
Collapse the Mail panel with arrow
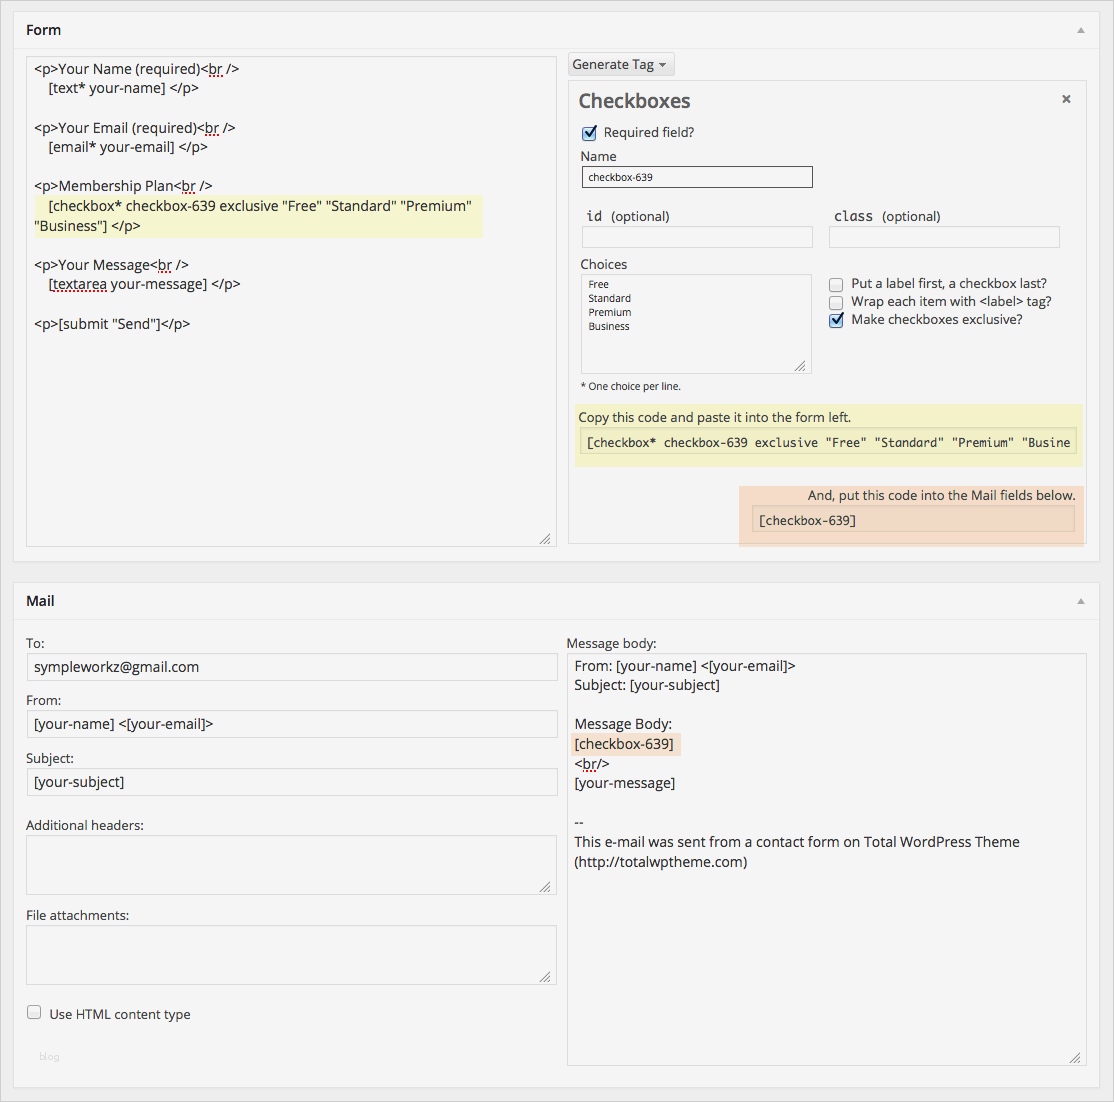click(x=1080, y=601)
